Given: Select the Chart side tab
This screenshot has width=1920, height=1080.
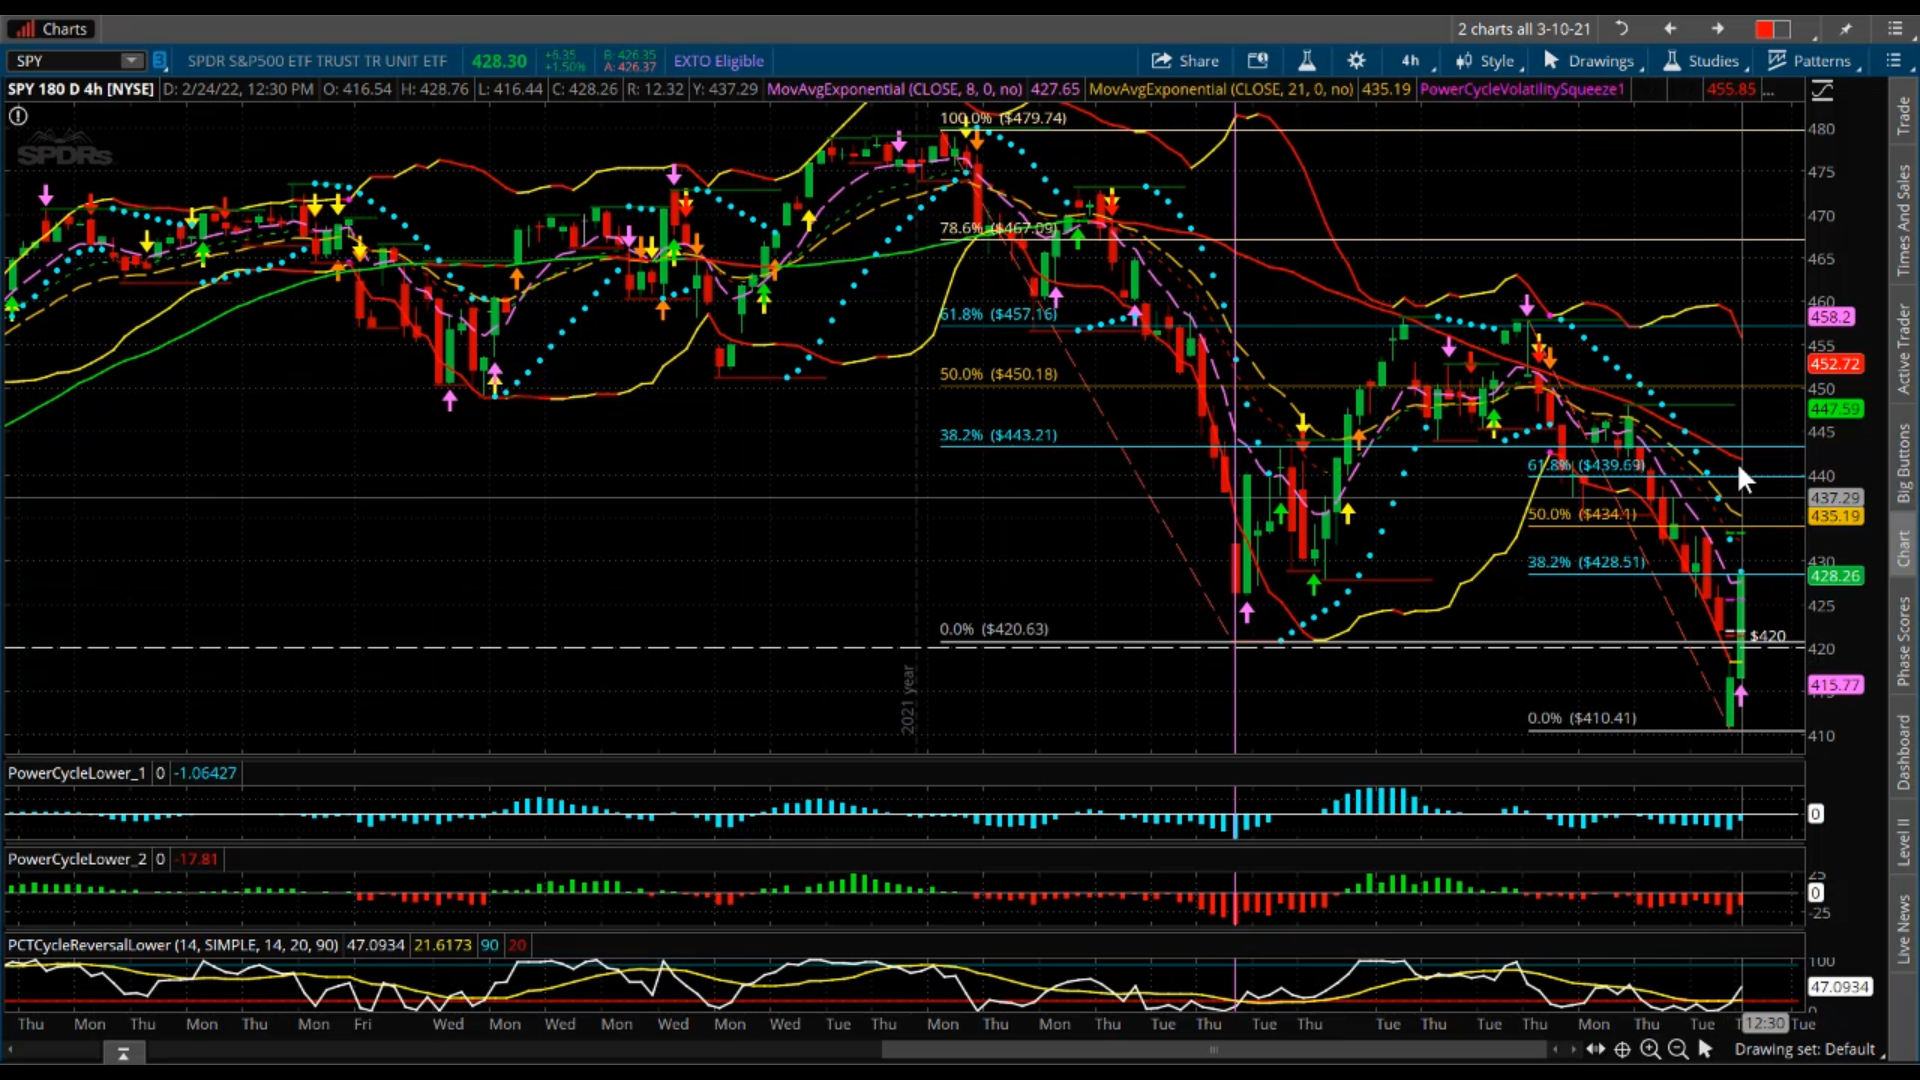Looking at the screenshot, I should 1903,548.
